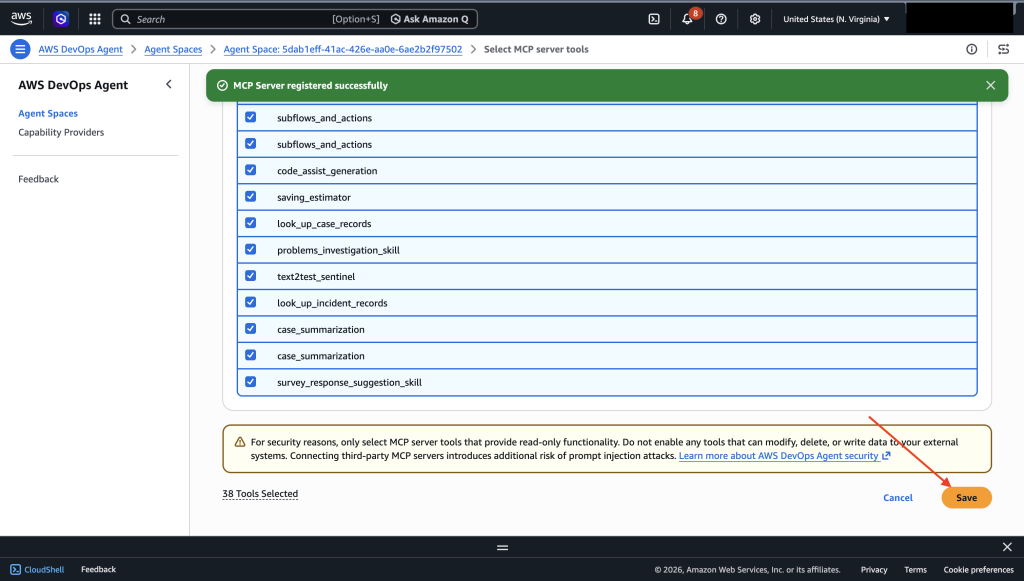The height and width of the screenshot is (581, 1024).
Task: Uncheck text2test_sentinel tool
Action: click(251, 275)
